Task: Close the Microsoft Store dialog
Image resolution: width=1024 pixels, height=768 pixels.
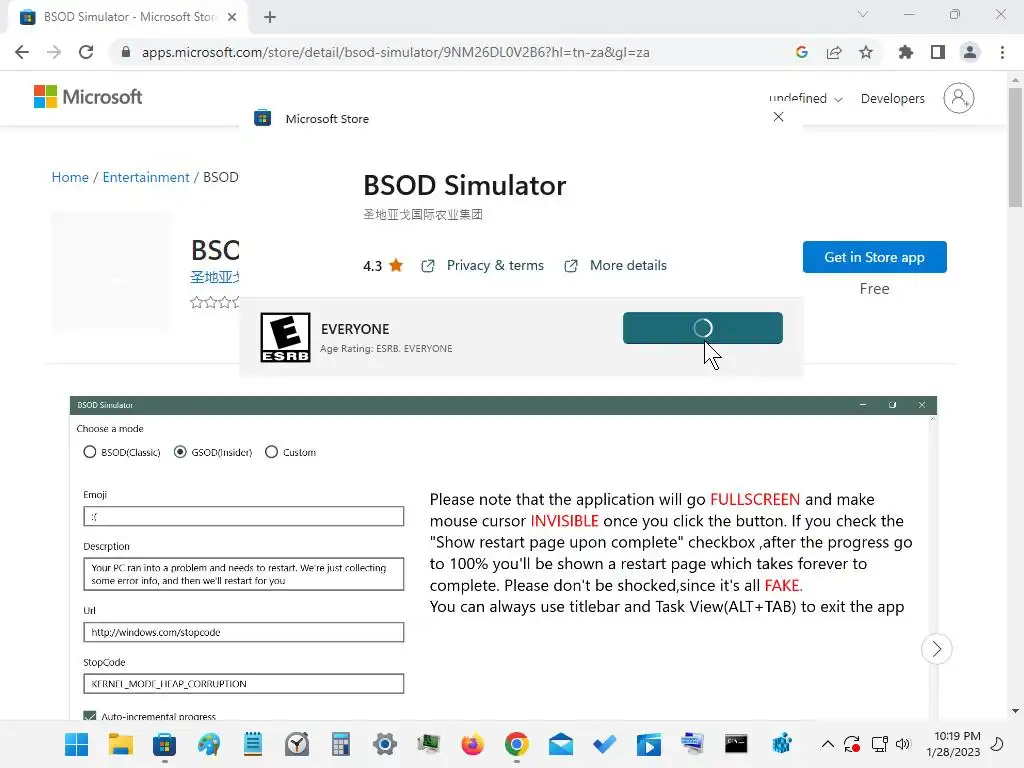Action: [x=778, y=117]
